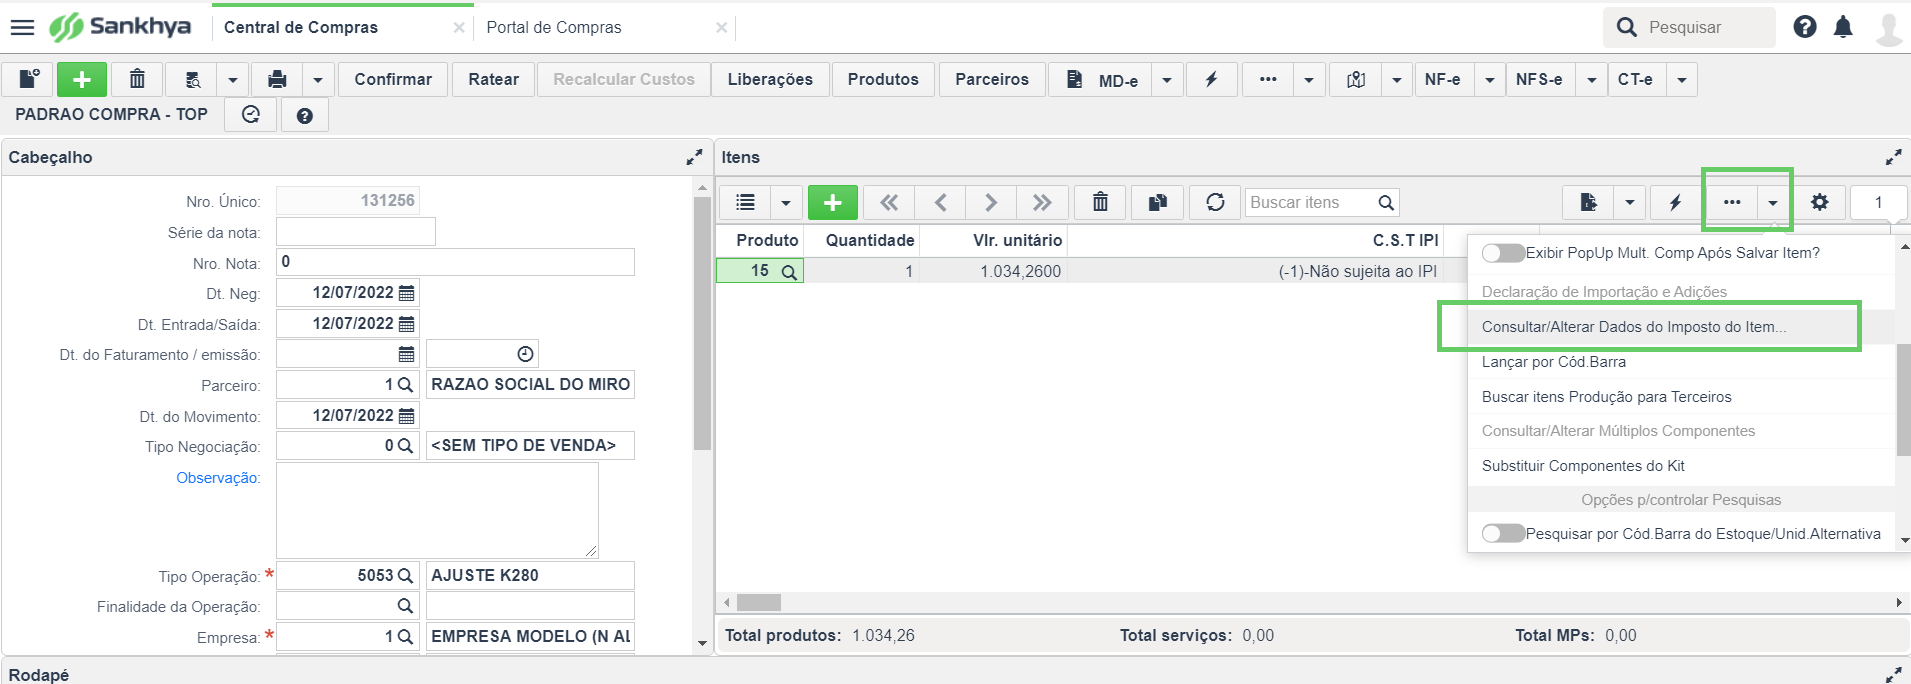Open notifications bell

coord(1843,27)
